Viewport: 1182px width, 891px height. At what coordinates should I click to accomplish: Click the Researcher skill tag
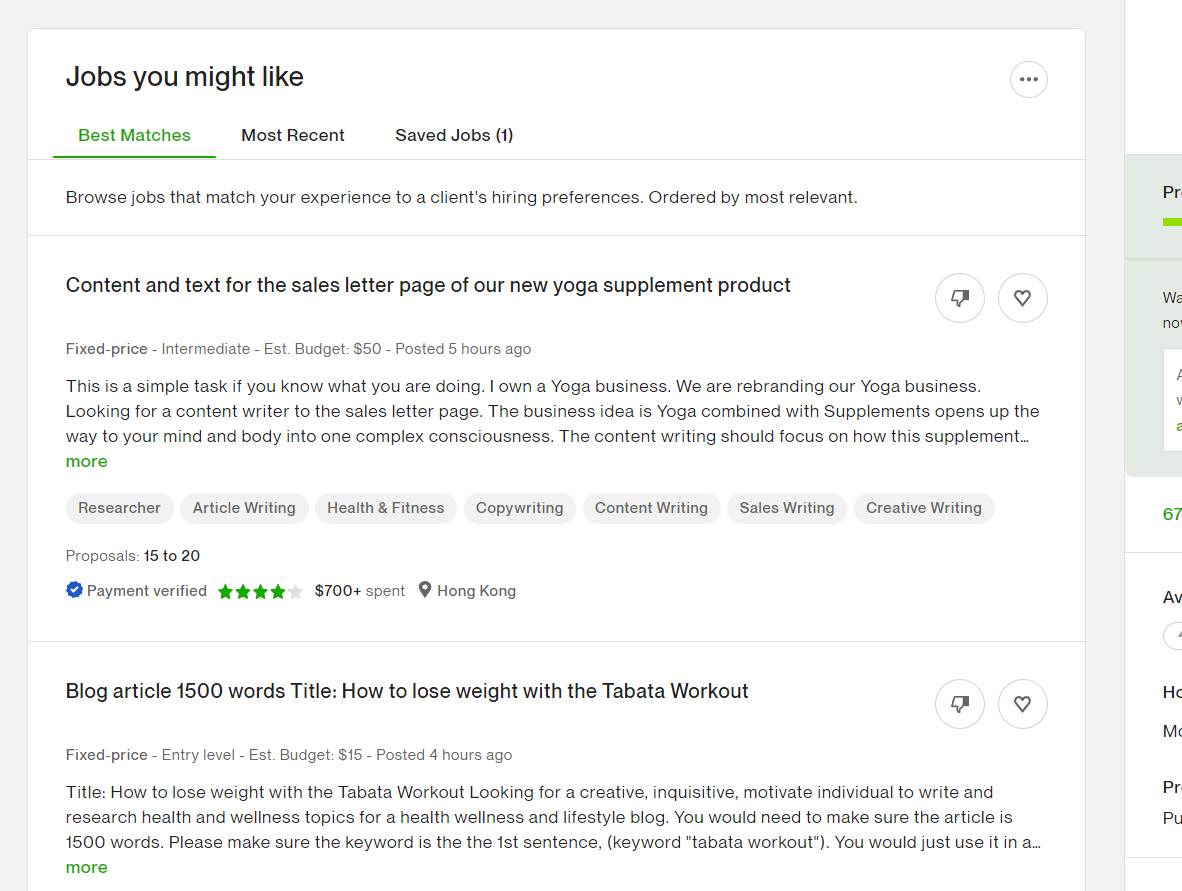(x=119, y=508)
